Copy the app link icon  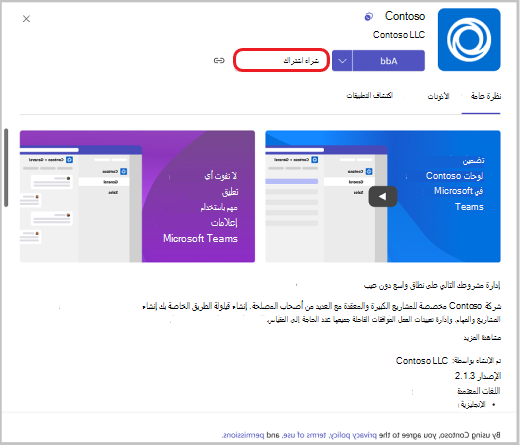(x=219, y=60)
